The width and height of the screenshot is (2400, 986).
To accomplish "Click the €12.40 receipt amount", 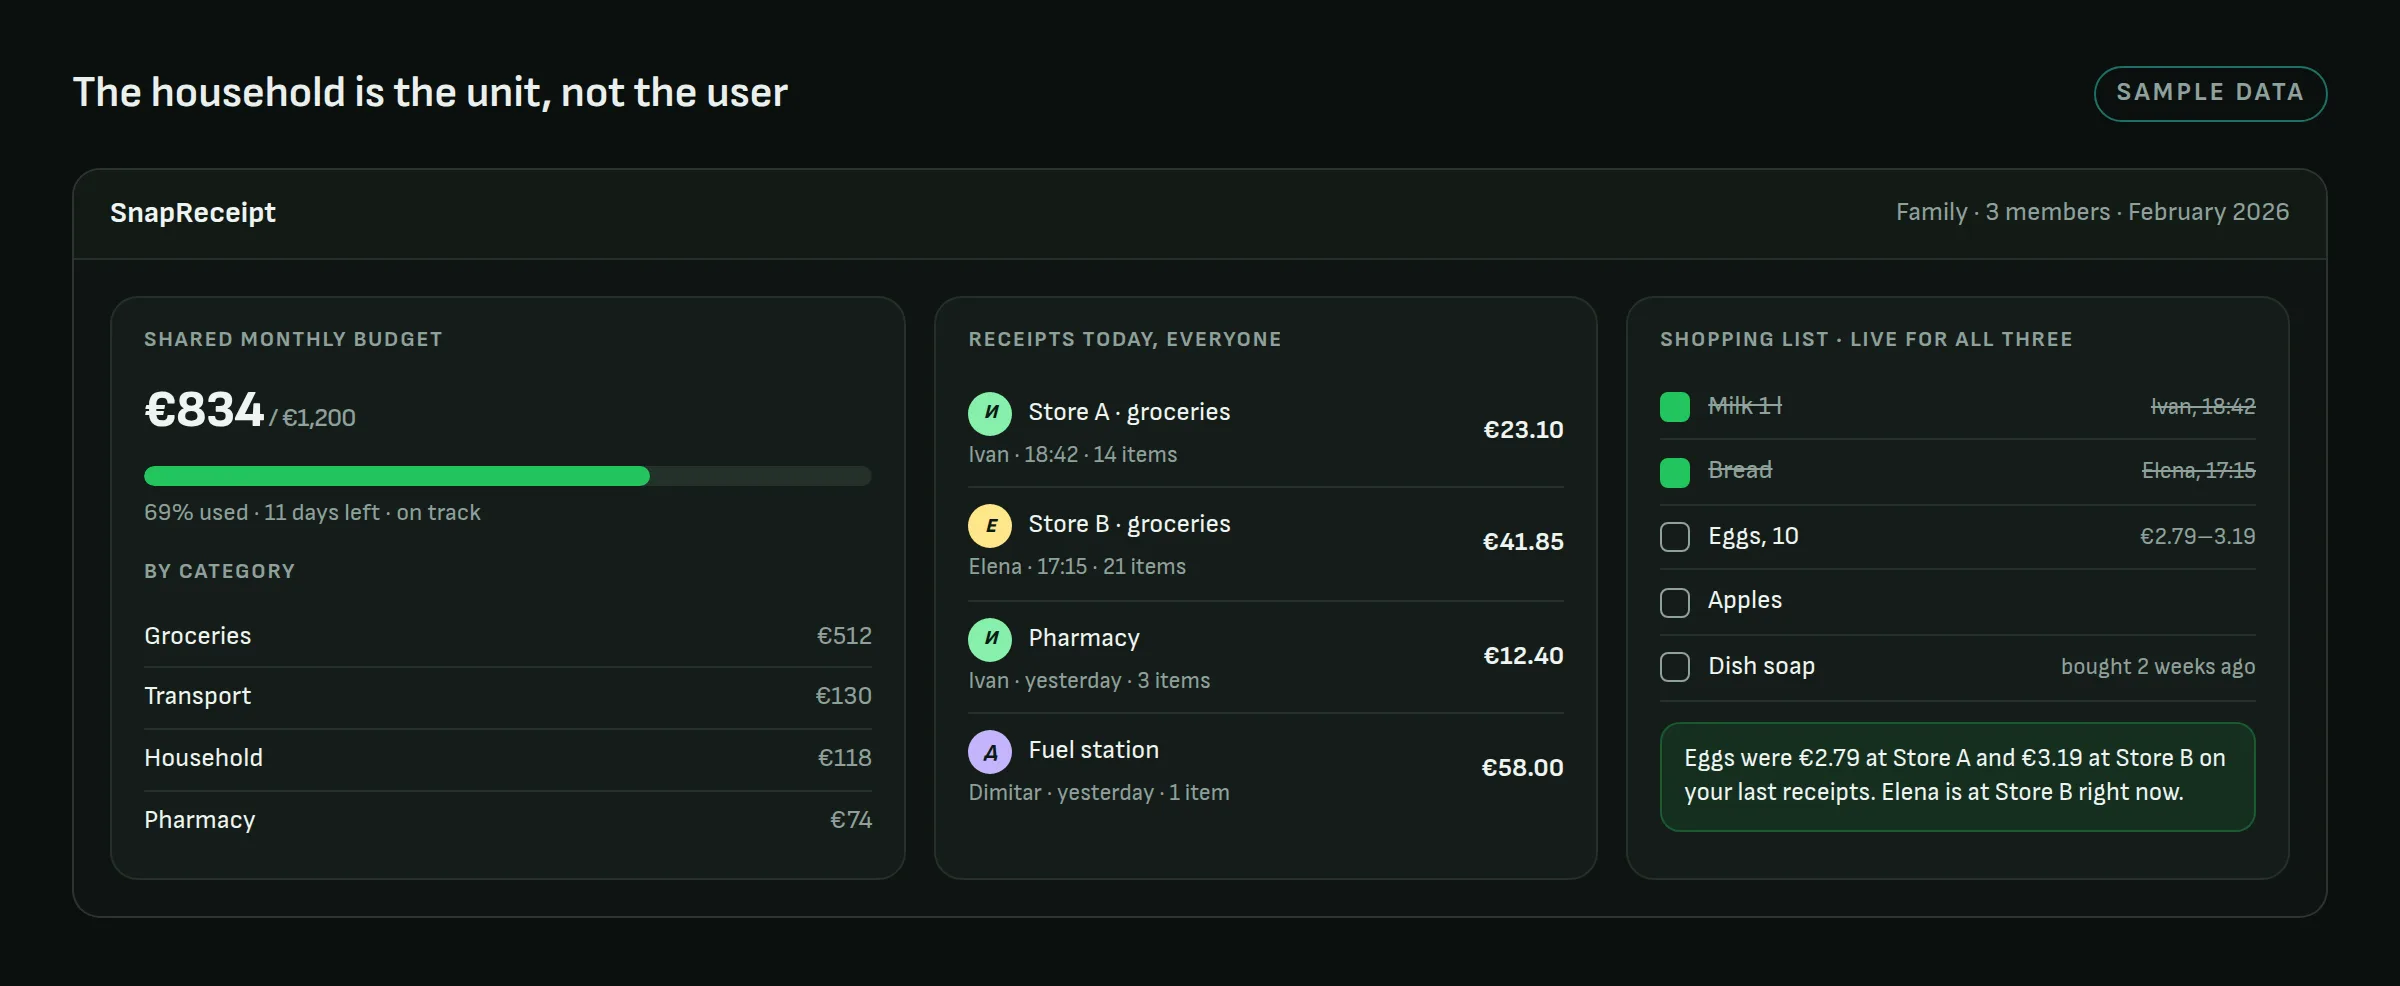I will click(x=1523, y=656).
